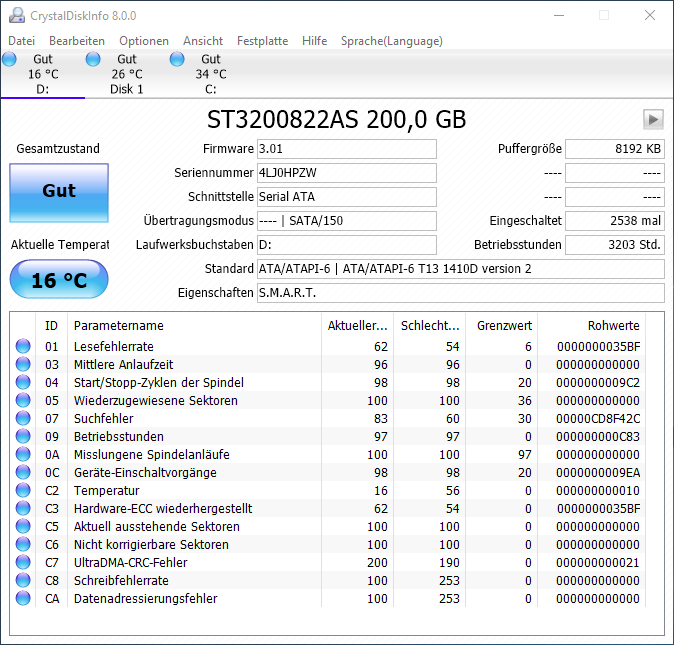Click the next disk arrow button
Image resolution: width=674 pixels, height=645 pixels.
click(653, 119)
